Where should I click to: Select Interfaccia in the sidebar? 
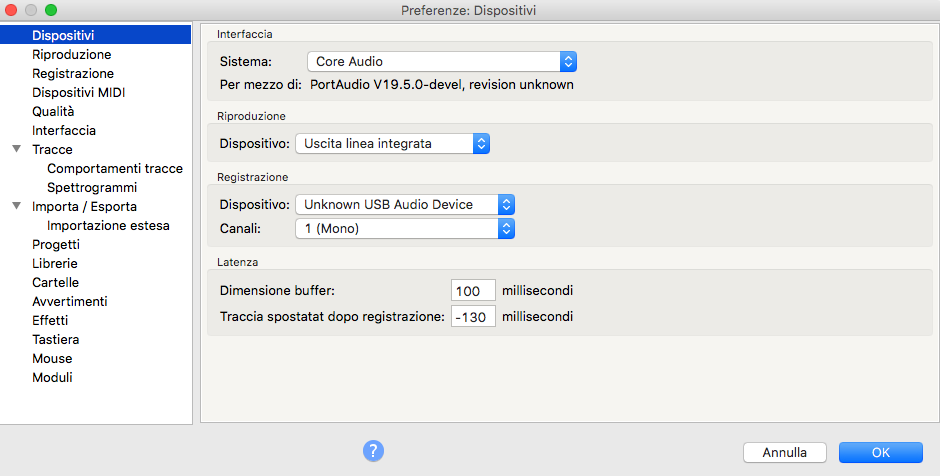click(64, 130)
